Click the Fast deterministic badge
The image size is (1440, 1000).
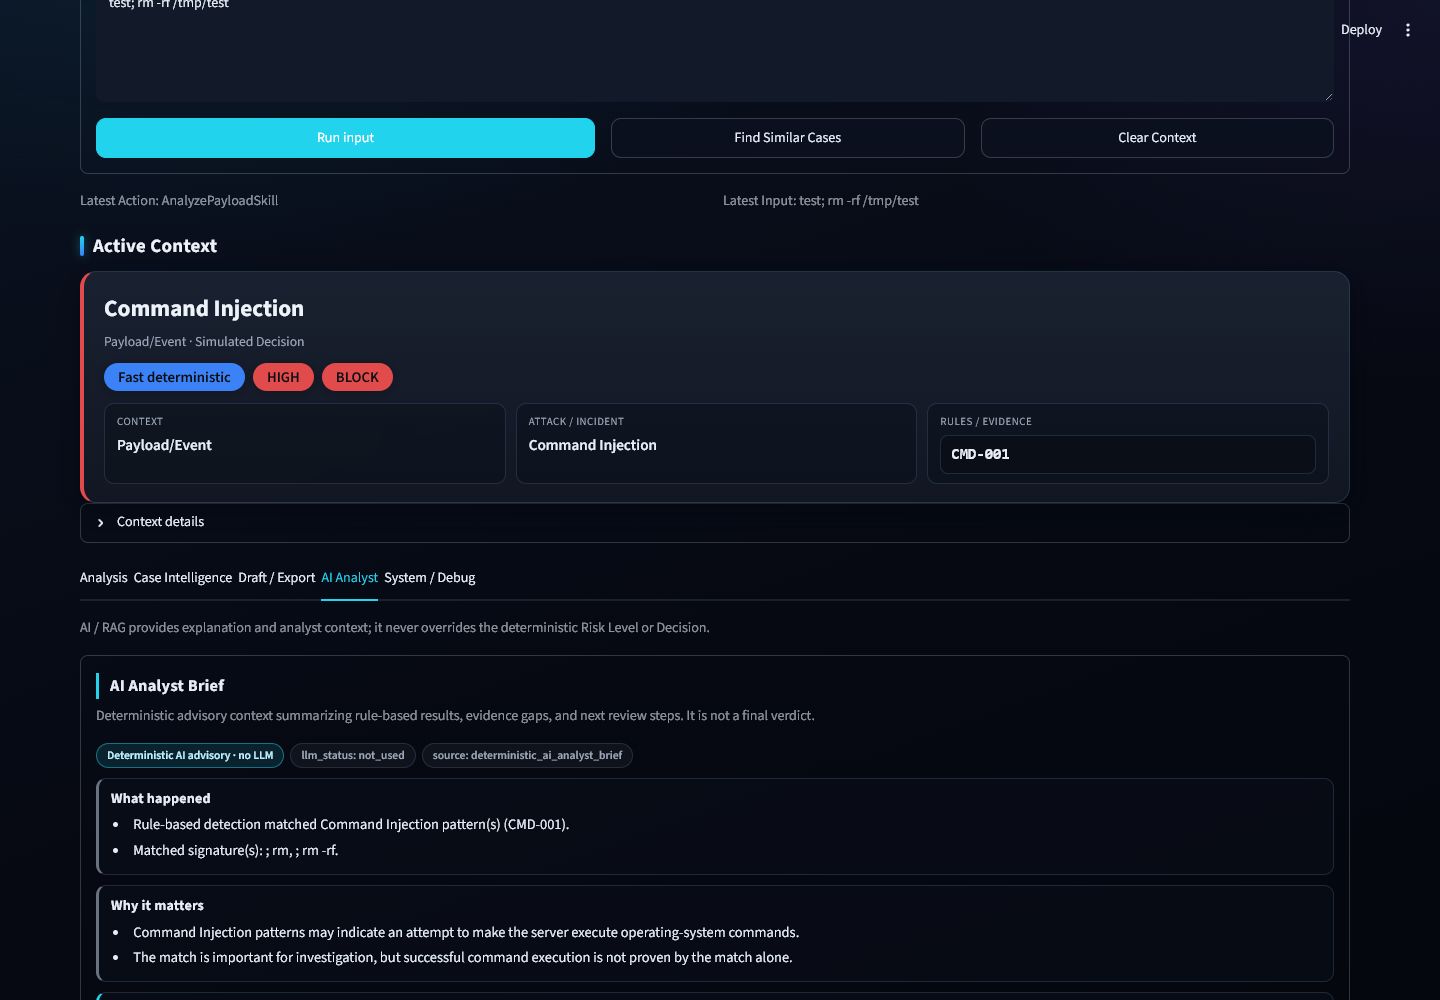coord(174,377)
